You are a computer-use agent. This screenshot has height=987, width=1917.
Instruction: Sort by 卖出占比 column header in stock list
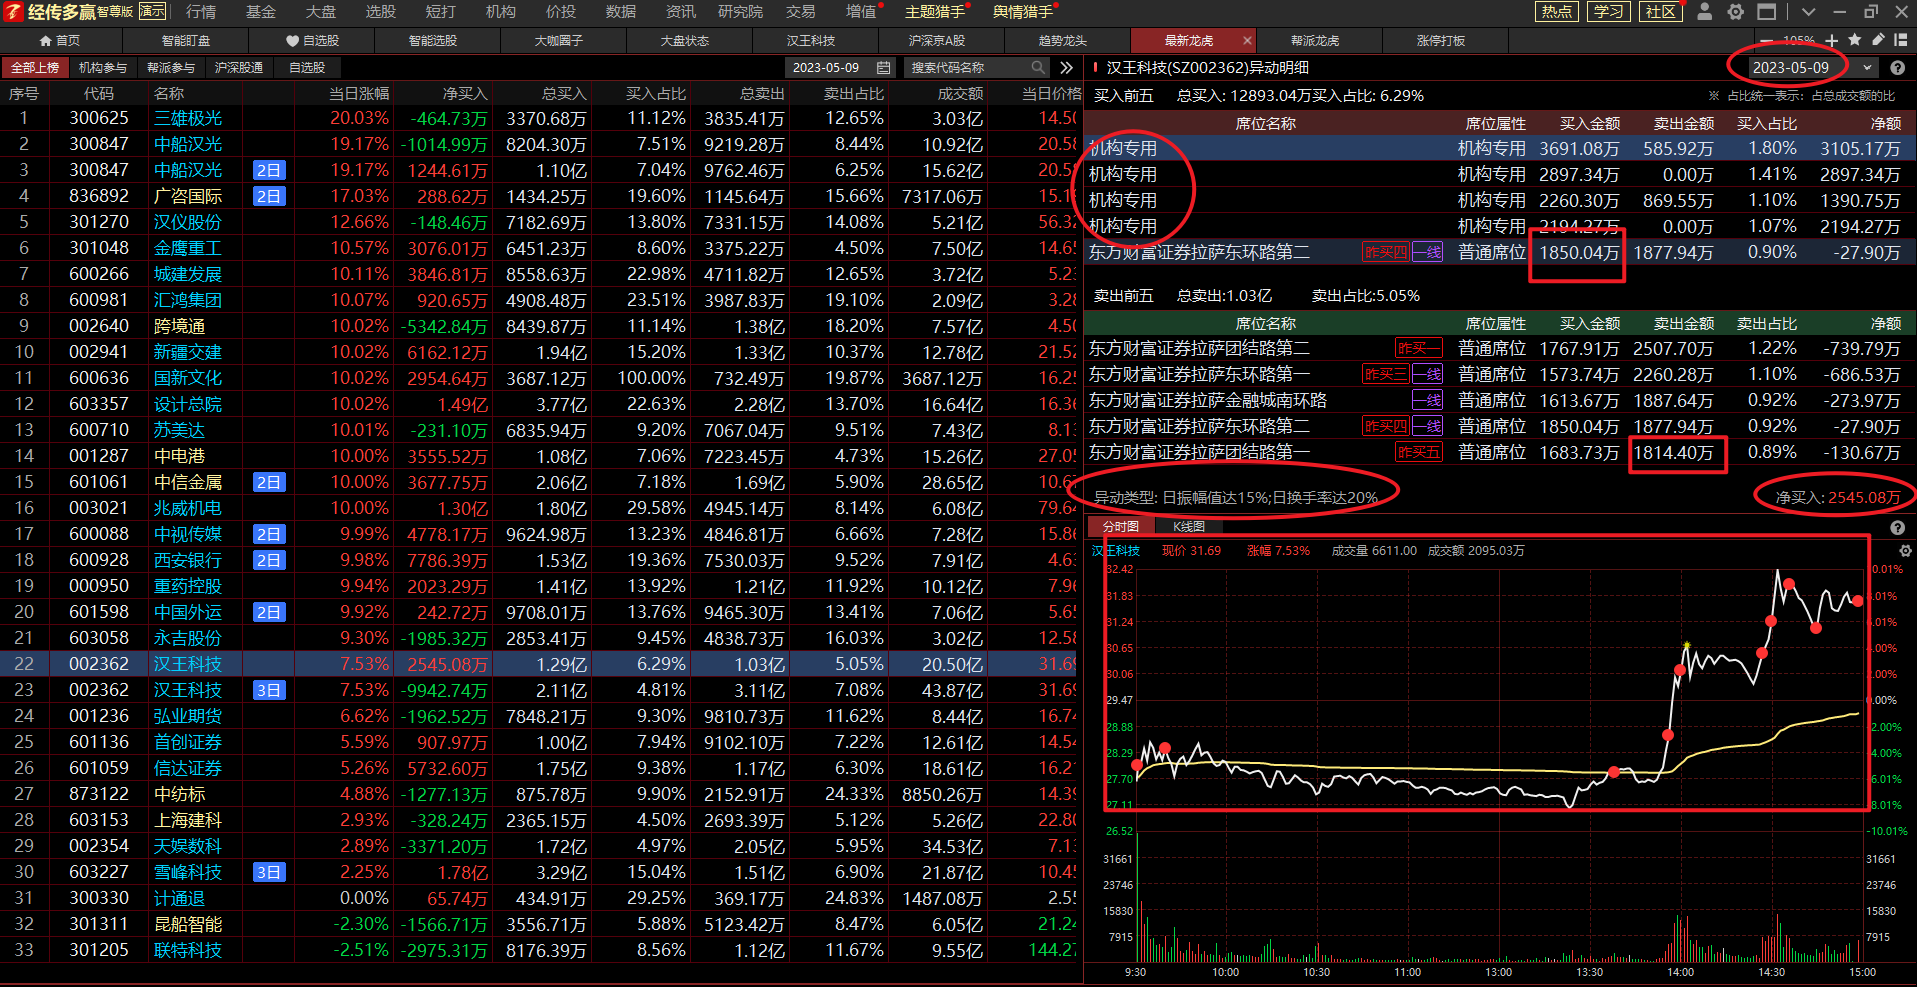[854, 93]
